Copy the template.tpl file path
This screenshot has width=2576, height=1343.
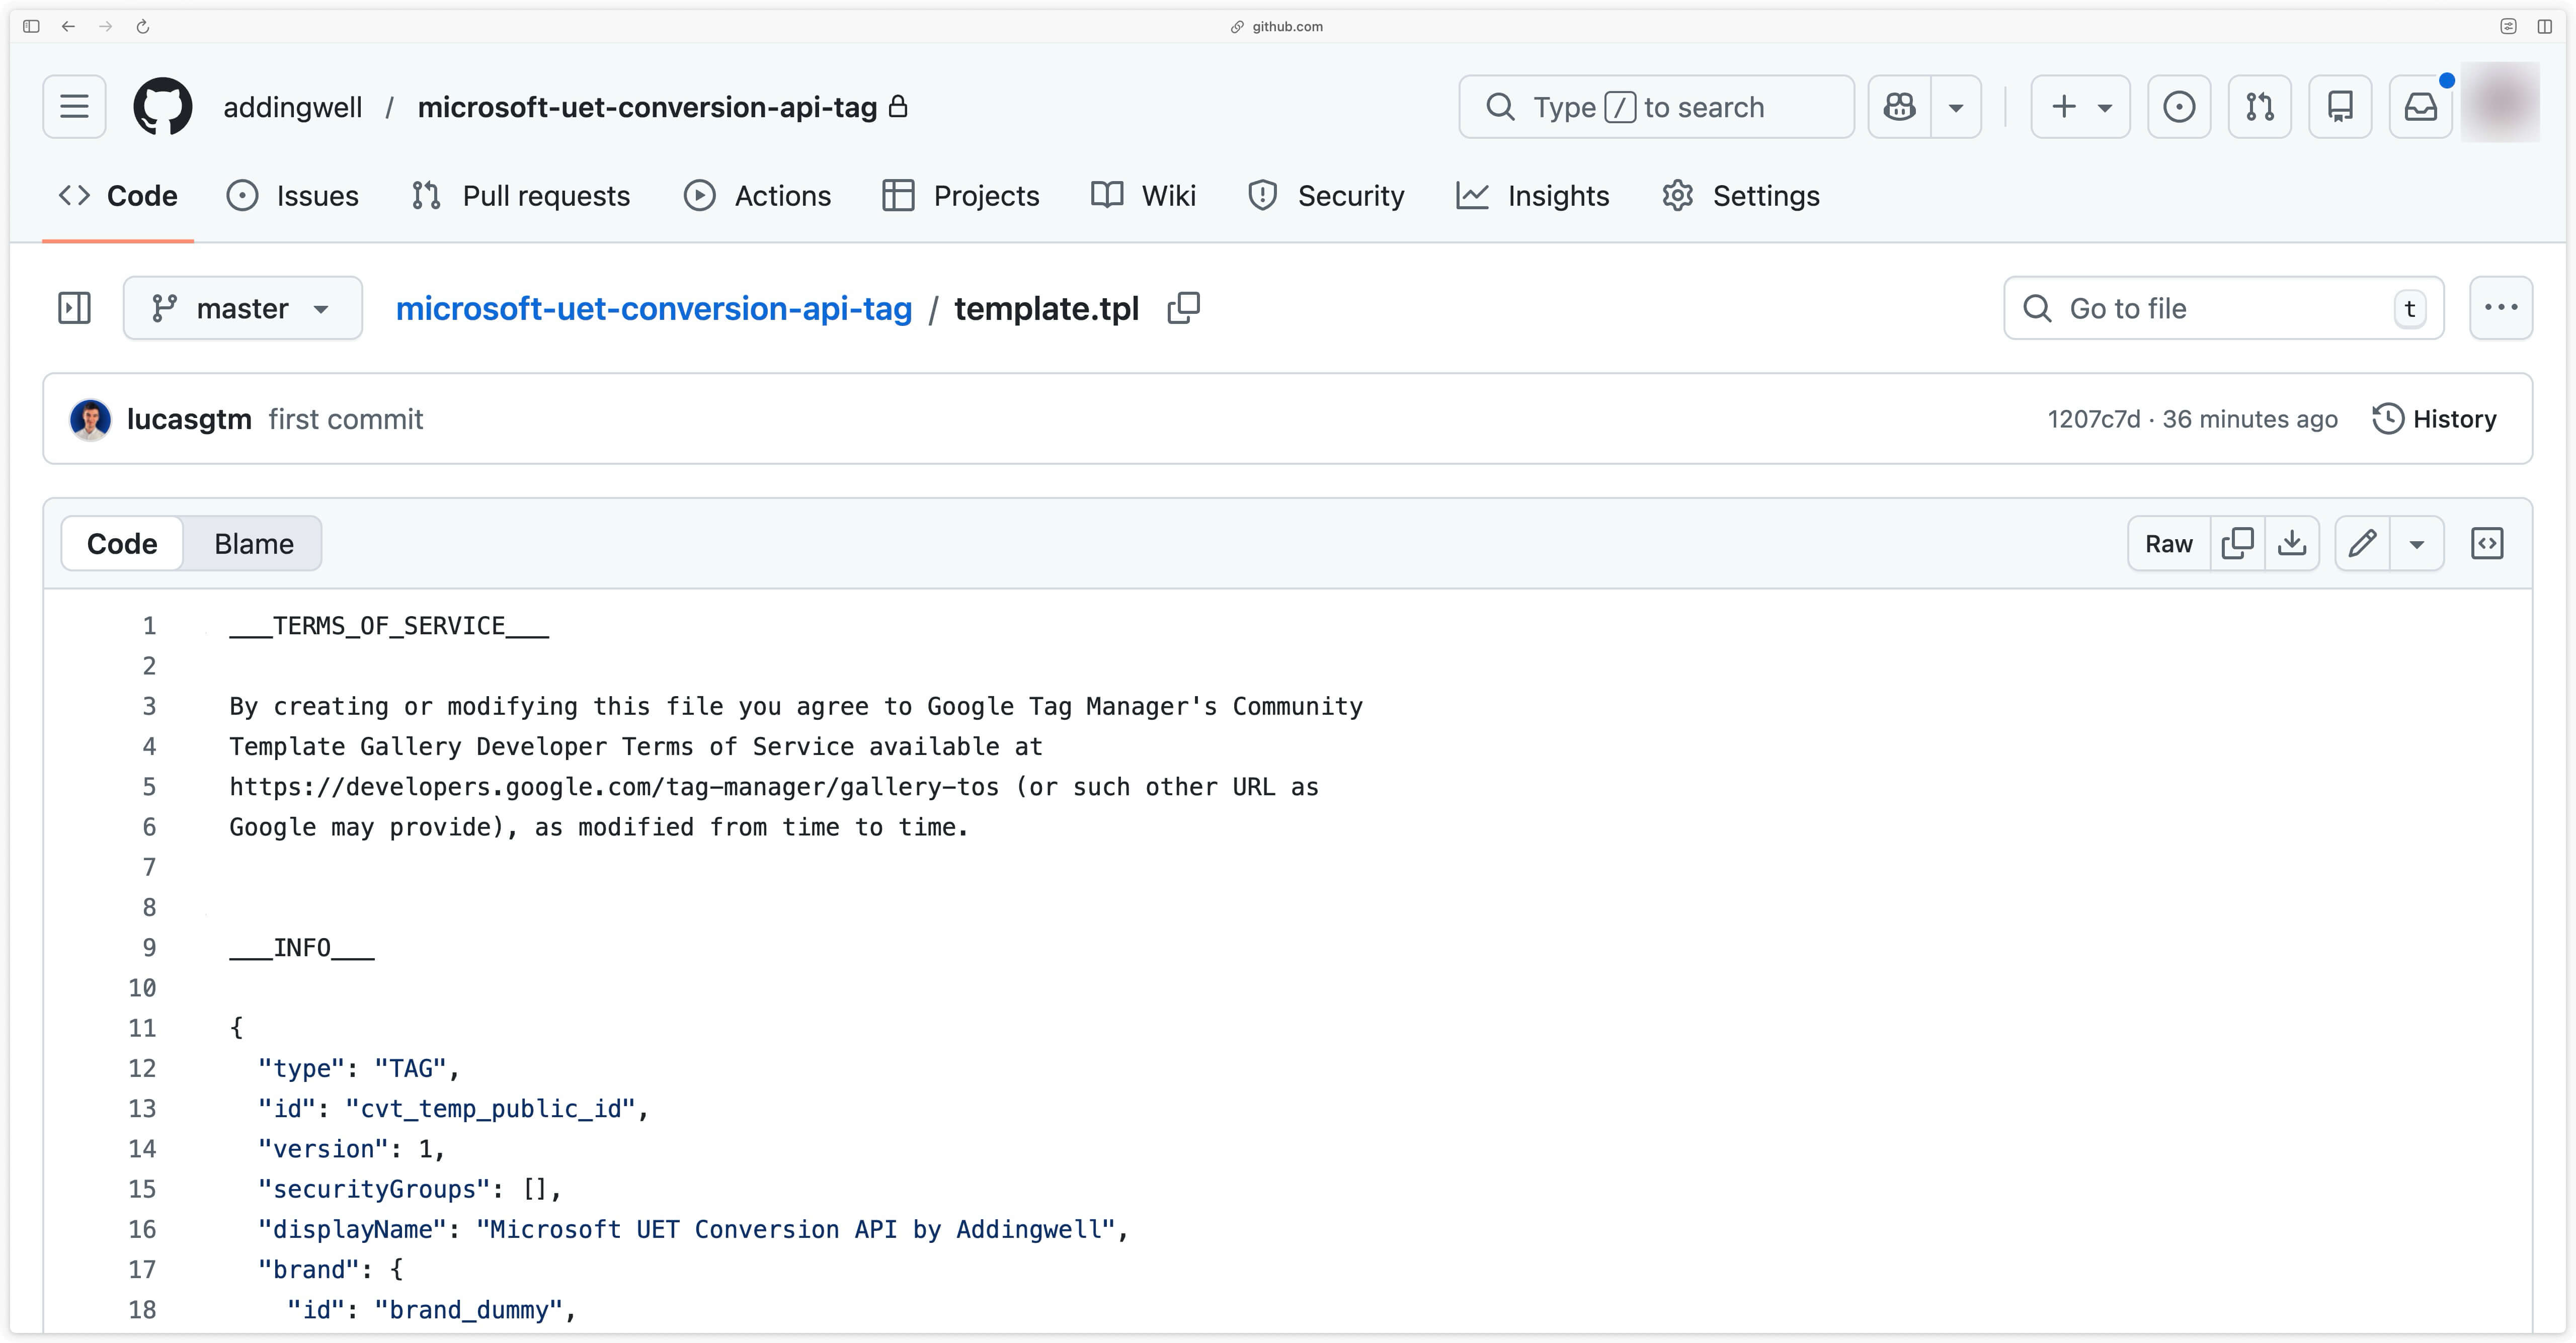point(1184,308)
